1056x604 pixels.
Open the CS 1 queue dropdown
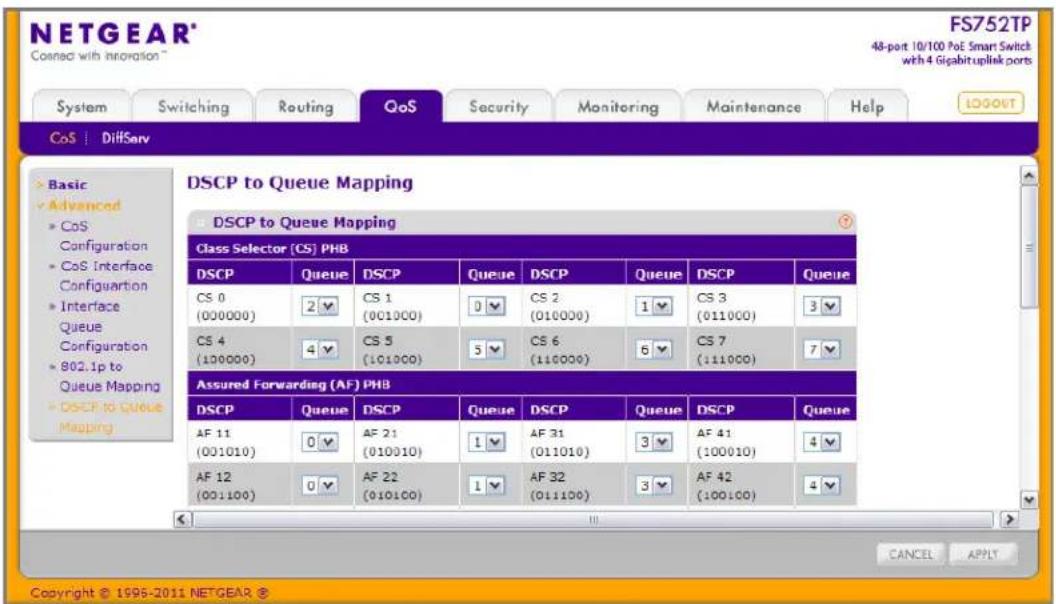[x=486, y=306]
